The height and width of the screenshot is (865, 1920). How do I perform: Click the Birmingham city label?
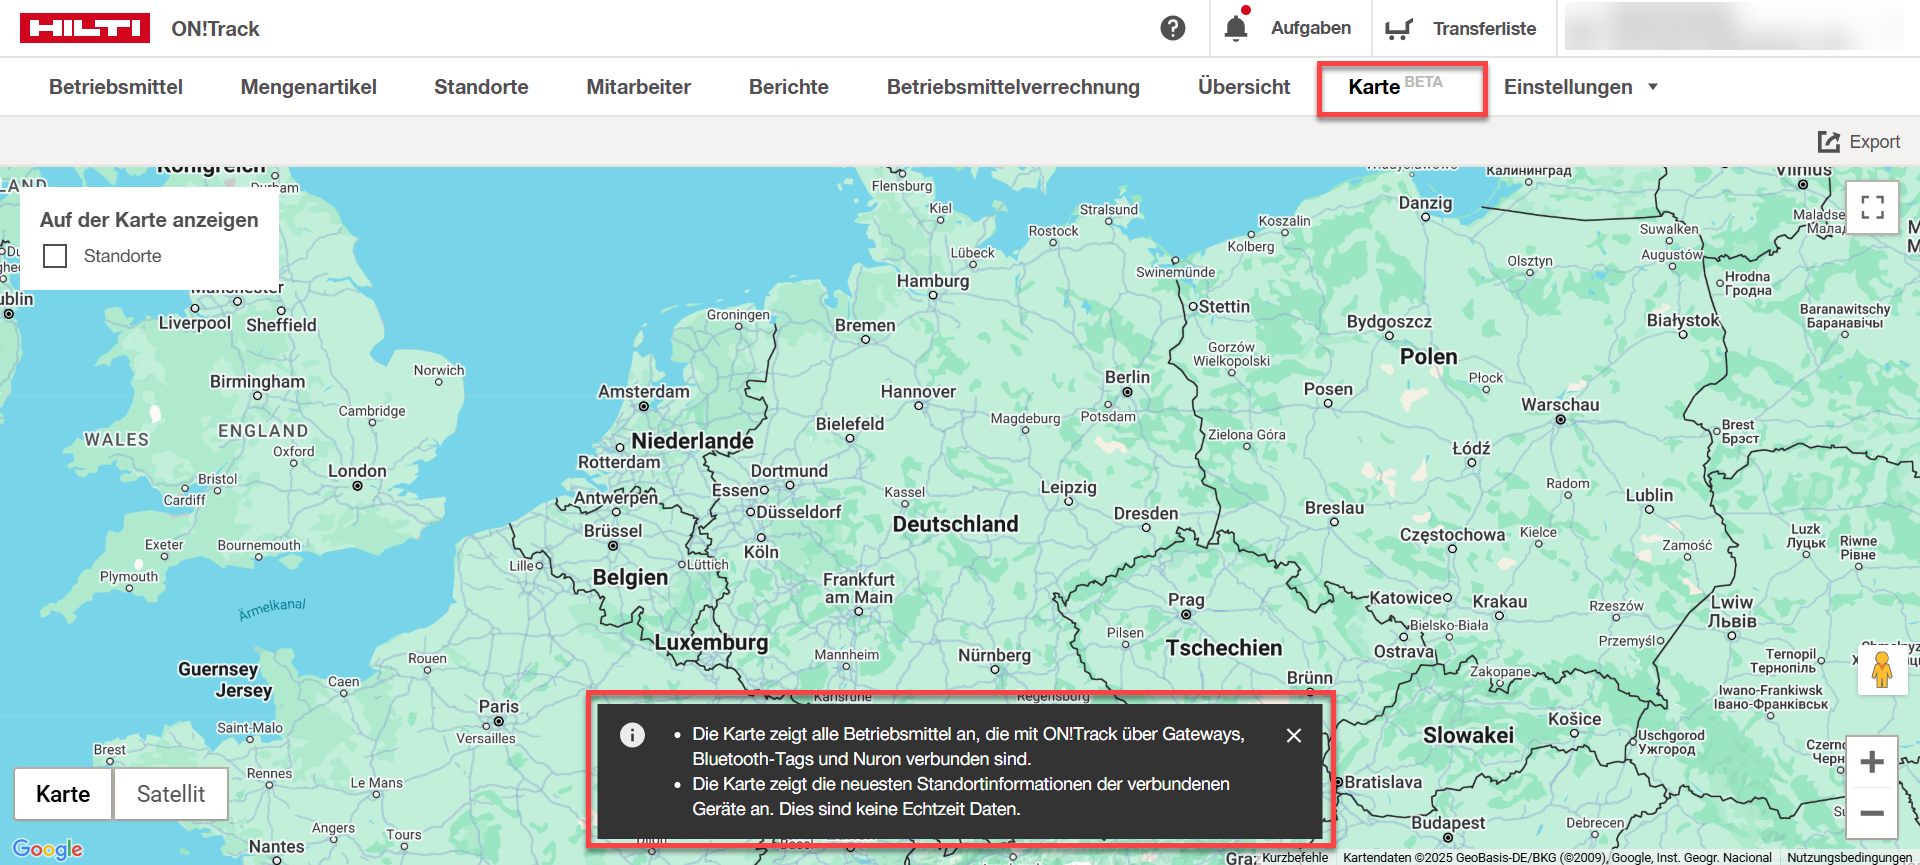click(x=257, y=382)
